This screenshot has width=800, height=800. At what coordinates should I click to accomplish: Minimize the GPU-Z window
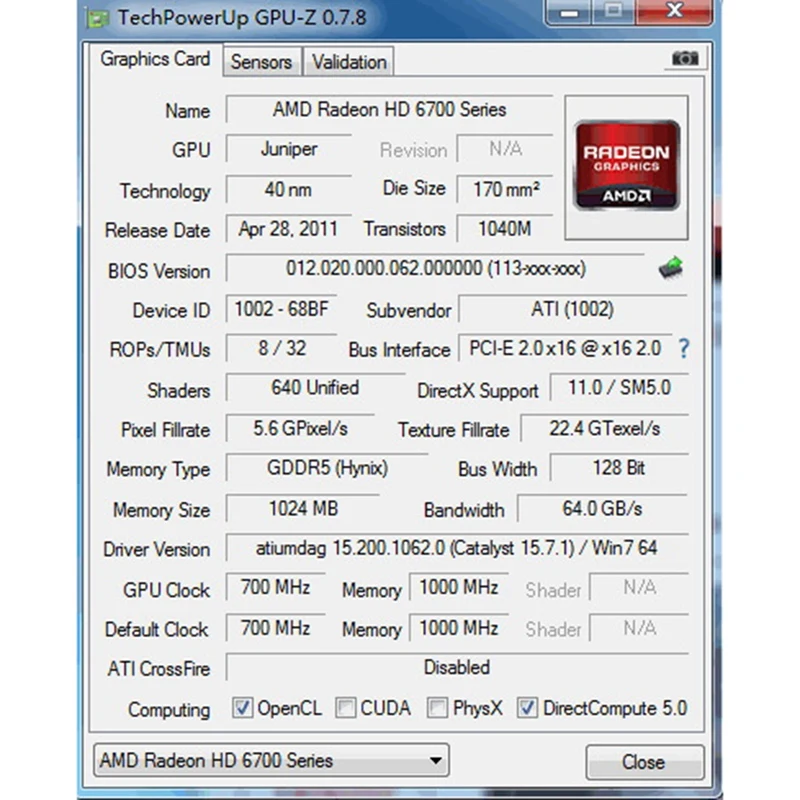[569, 11]
